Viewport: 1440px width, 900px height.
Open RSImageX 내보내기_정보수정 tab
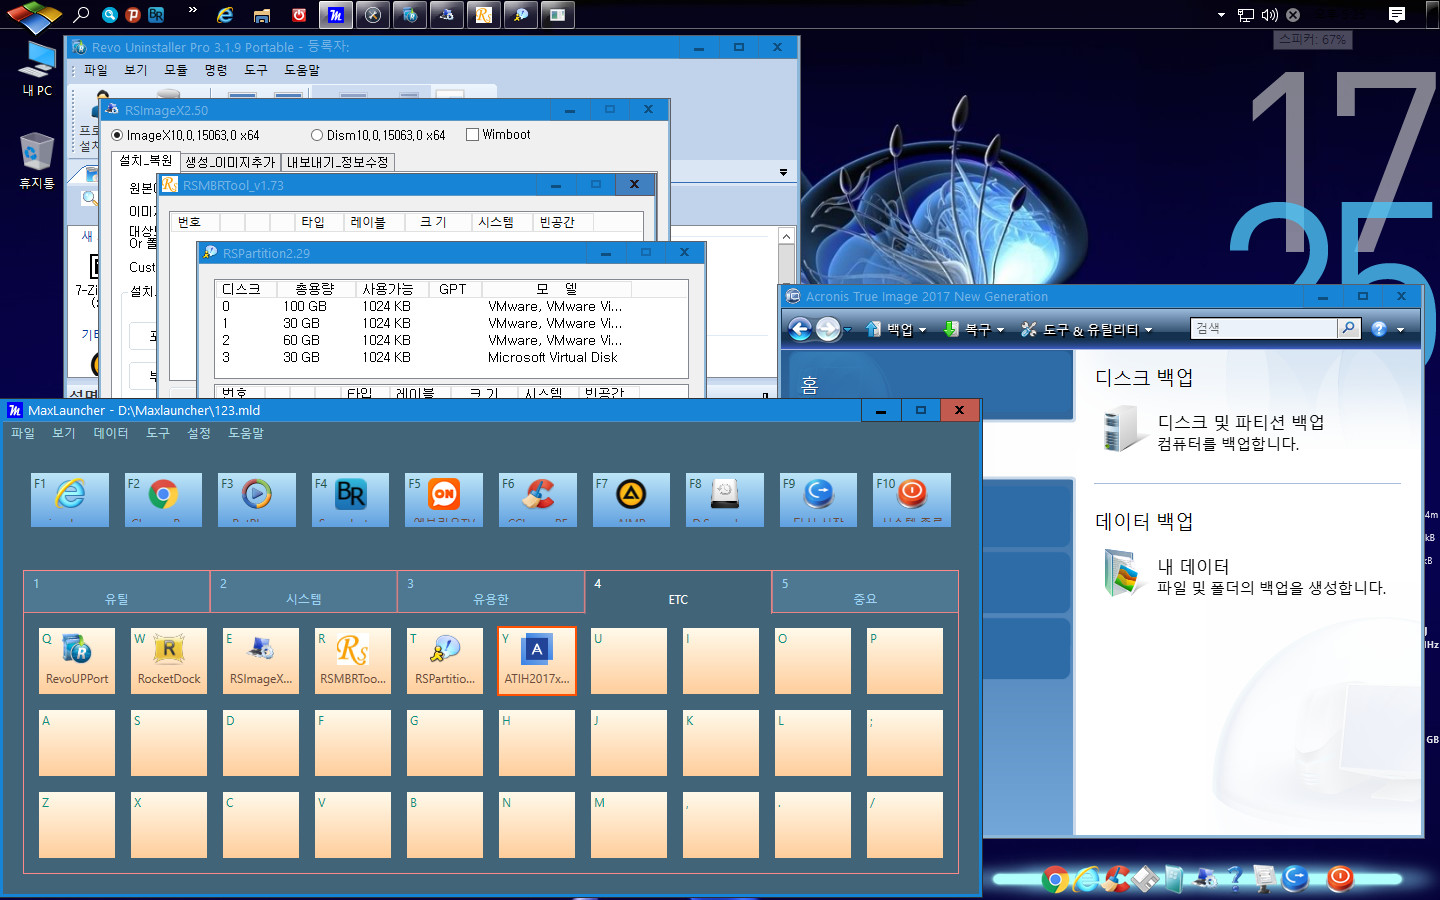click(338, 162)
